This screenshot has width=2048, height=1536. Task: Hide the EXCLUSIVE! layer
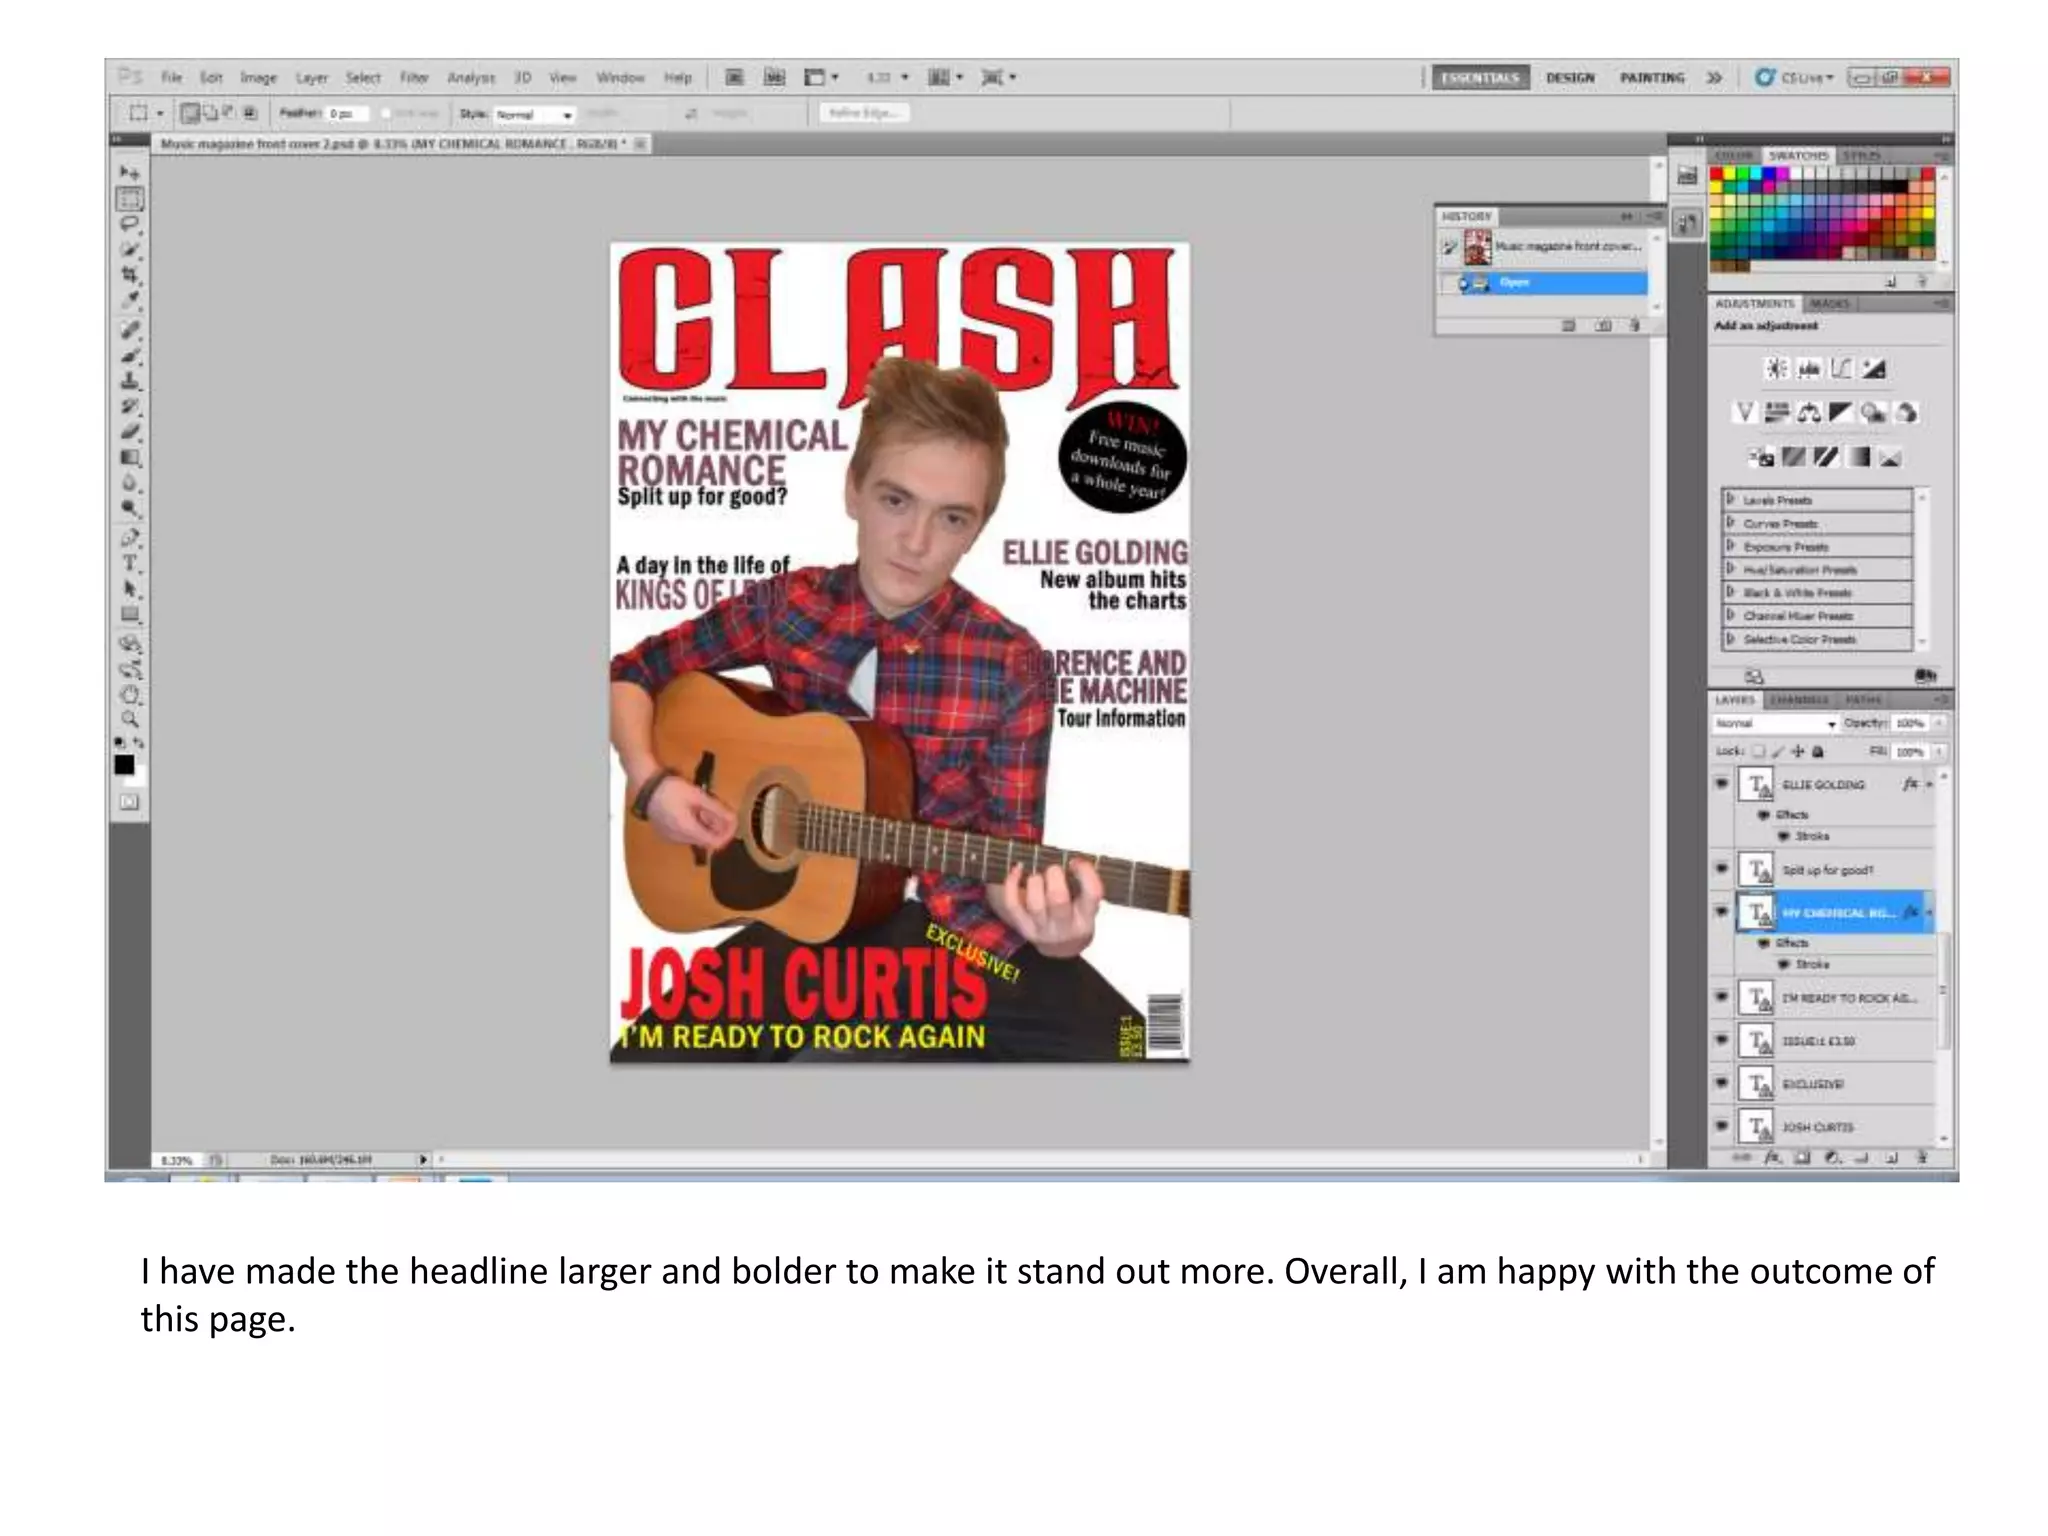click(1722, 1083)
